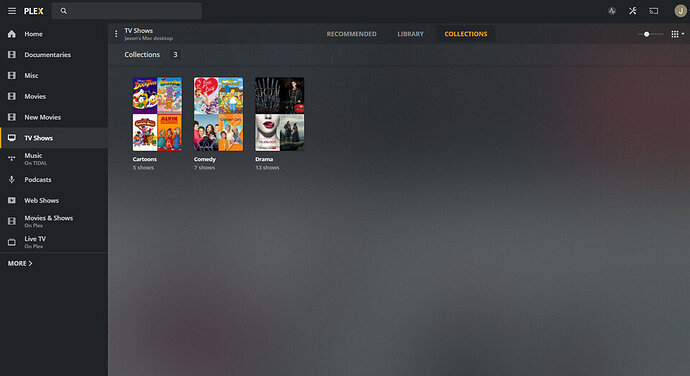Go to Home in sidebar

(33, 34)
